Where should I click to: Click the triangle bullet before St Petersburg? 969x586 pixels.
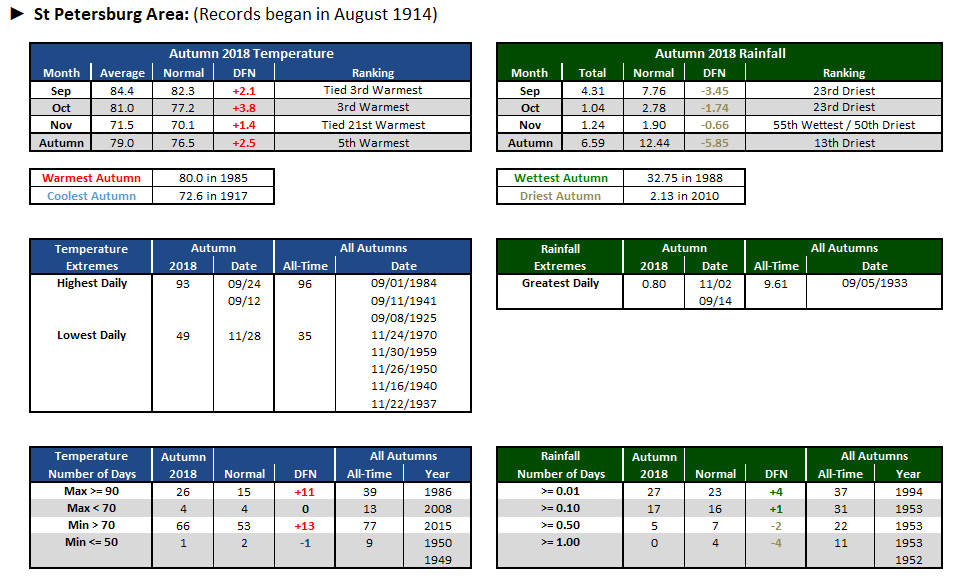[x=17, y=14]
